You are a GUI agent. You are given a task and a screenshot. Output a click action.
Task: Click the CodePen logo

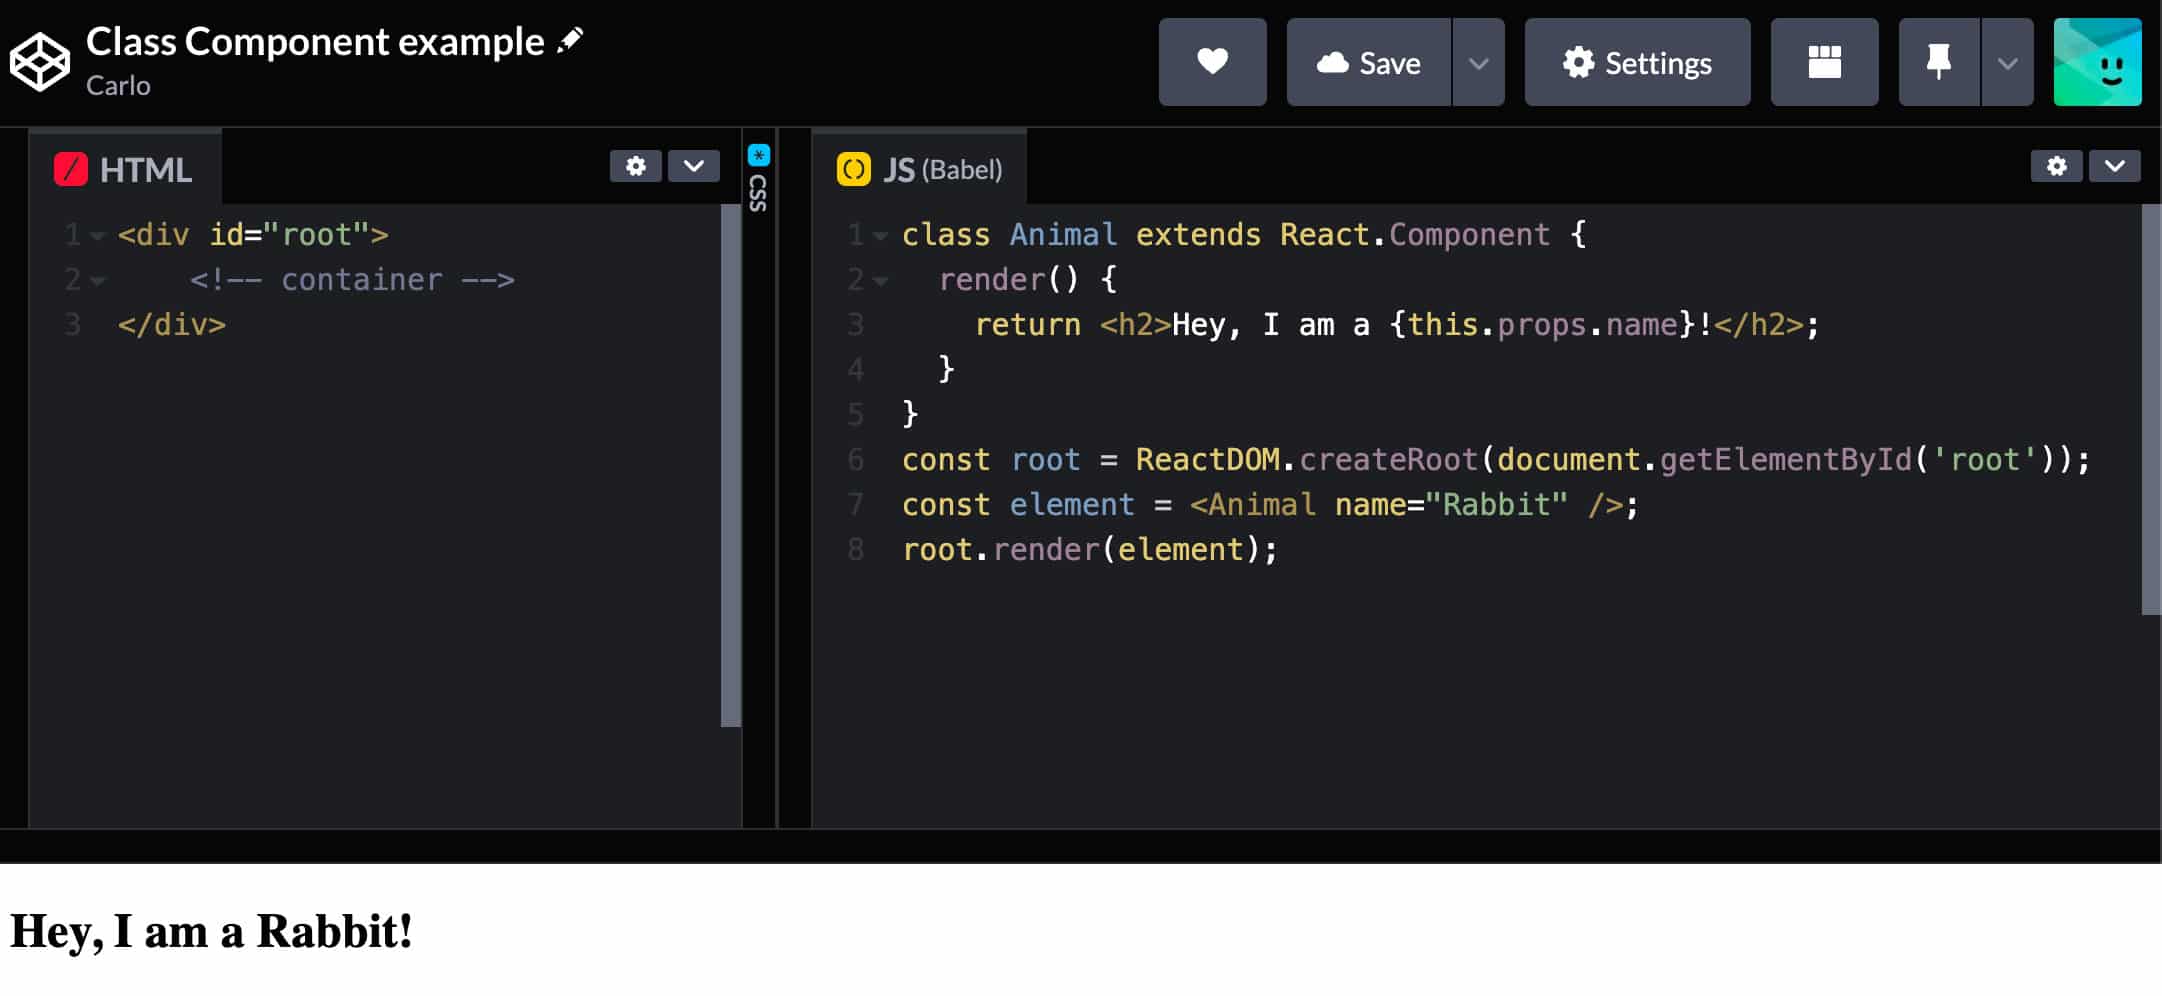[x=40, y=62]
